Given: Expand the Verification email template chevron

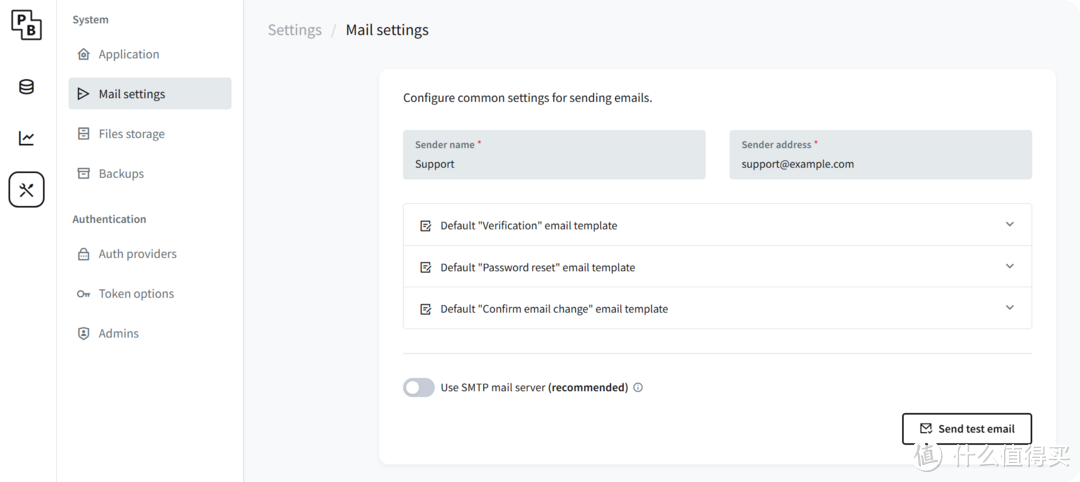Looking at the screenshot, I should tap(1009, 225).
